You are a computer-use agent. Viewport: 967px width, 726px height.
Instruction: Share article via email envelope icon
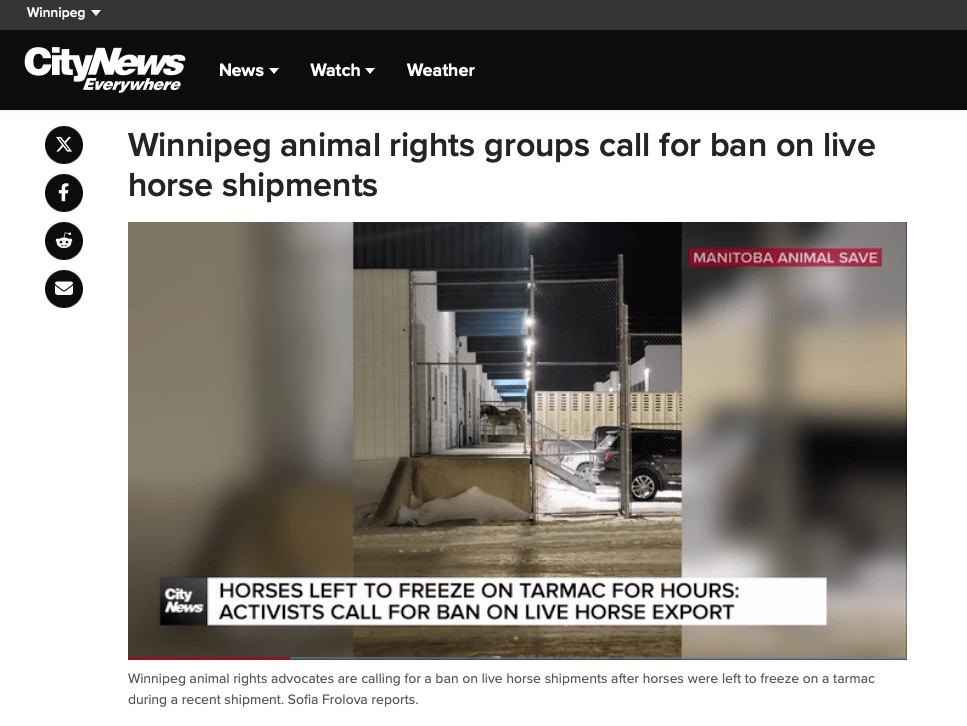[64, 289]
